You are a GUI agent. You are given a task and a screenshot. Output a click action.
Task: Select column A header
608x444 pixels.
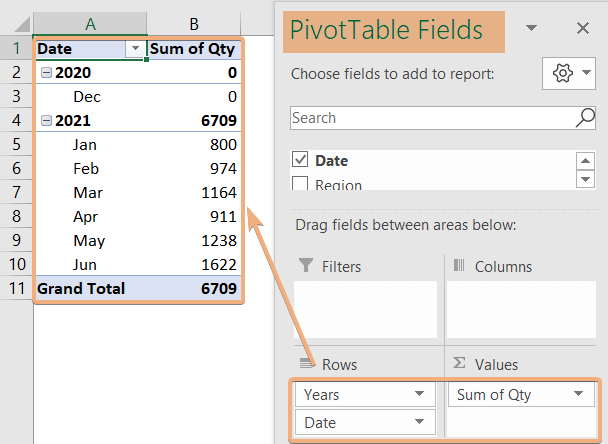(x=90, y=24)
